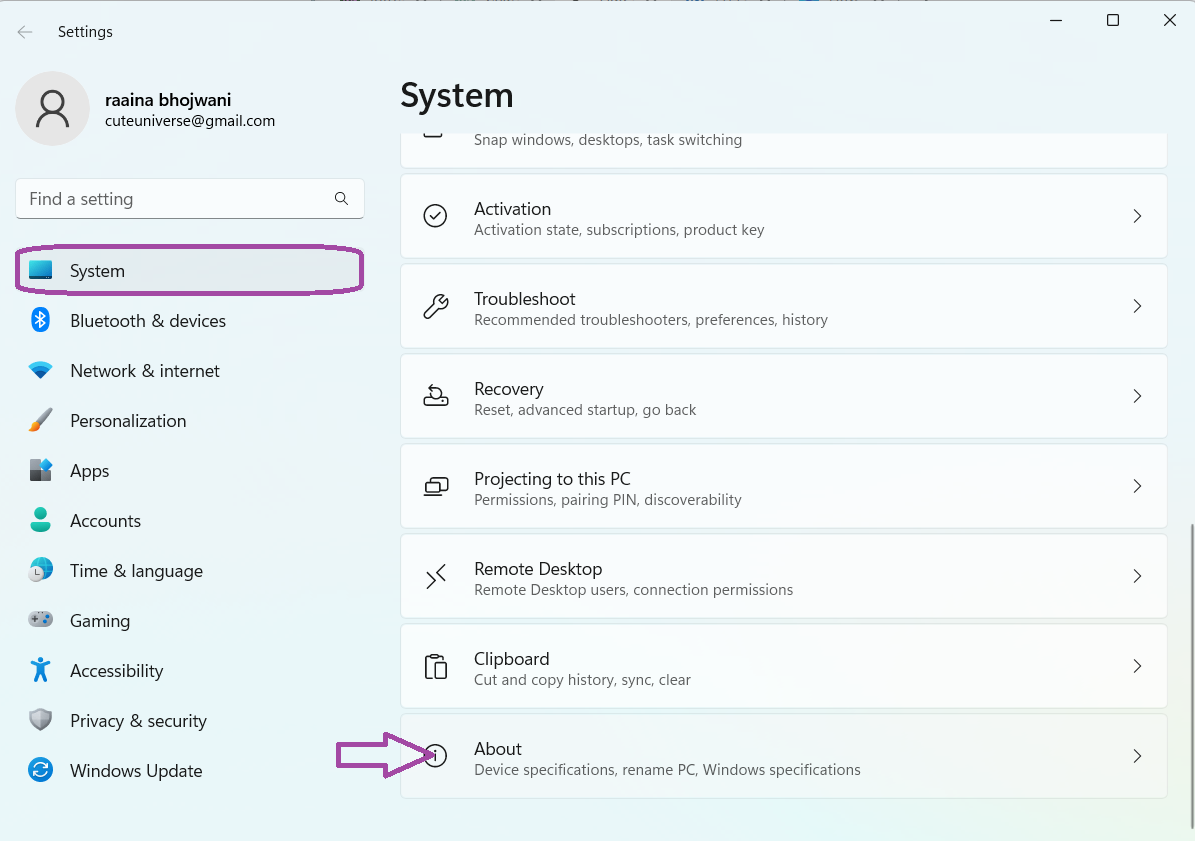Click the Windows Update sync icon
Screen dimensions: 1195x841
[x=40, y=771]
